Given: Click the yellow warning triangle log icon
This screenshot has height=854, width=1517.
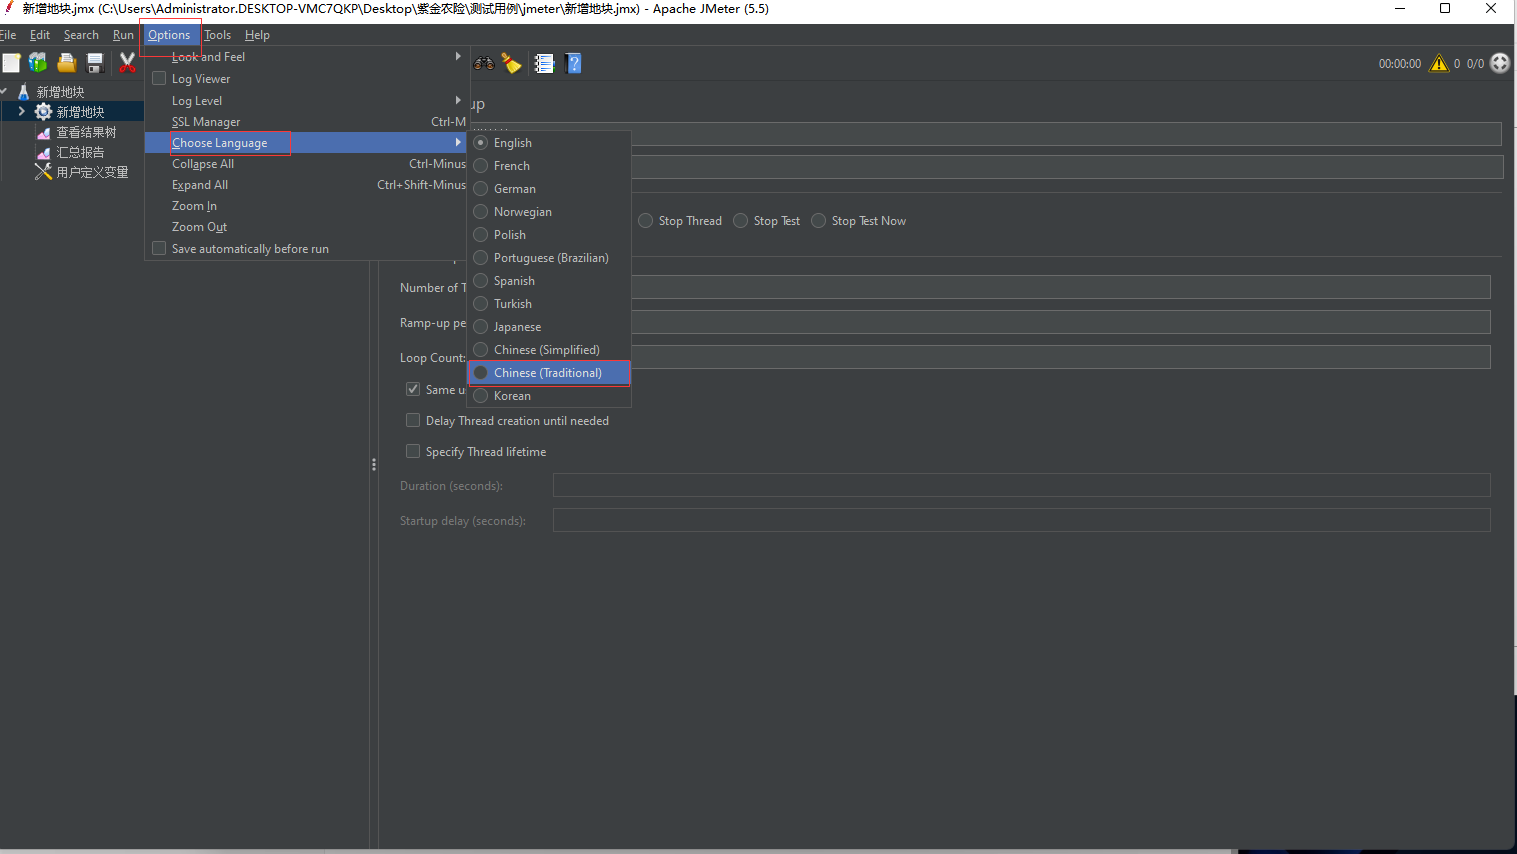Looking at the screenshot, I should pyautogui.click(x=1439, y=63).
